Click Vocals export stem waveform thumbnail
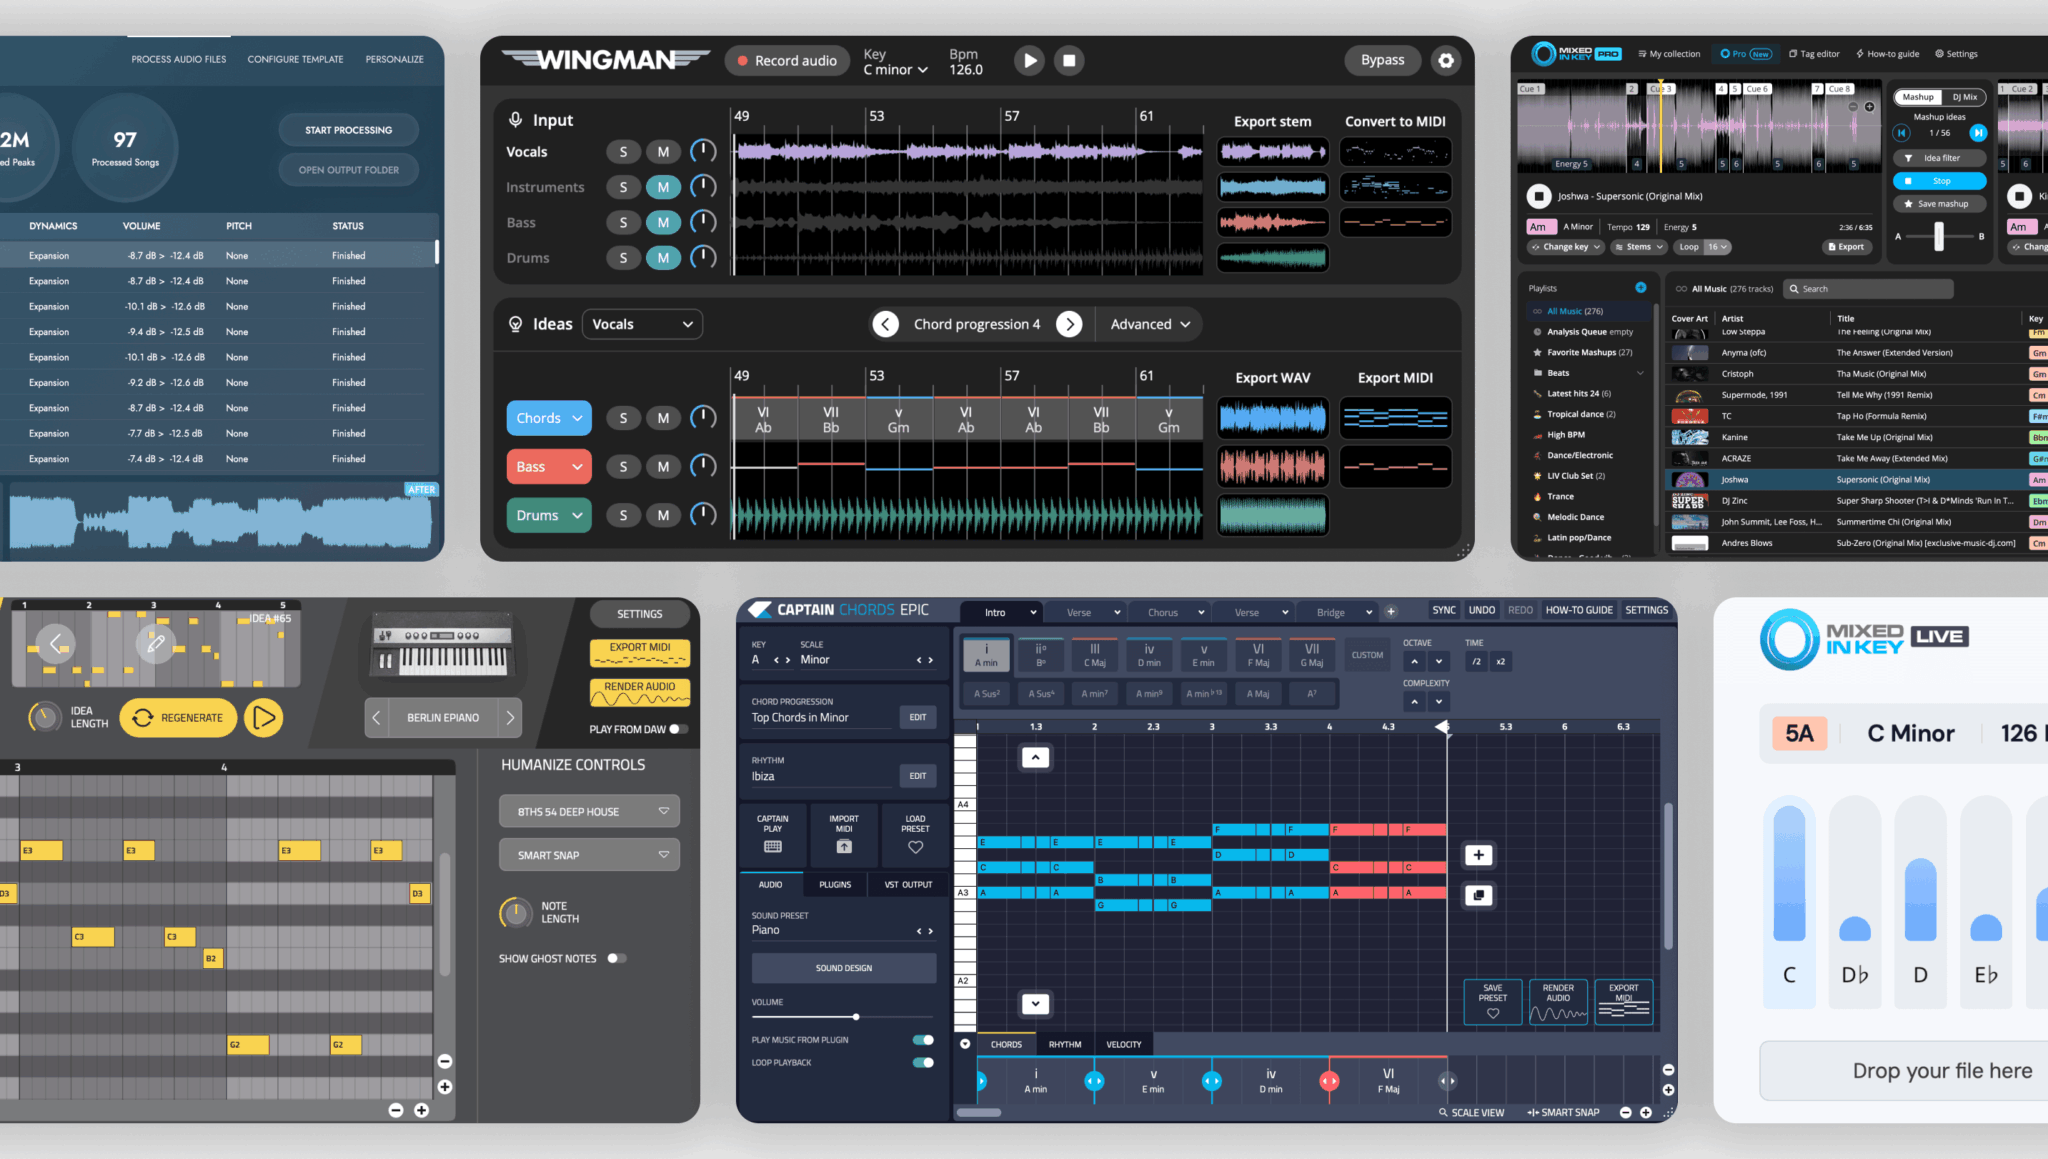This screenshot has height=1159, width=2048. 1273,152
